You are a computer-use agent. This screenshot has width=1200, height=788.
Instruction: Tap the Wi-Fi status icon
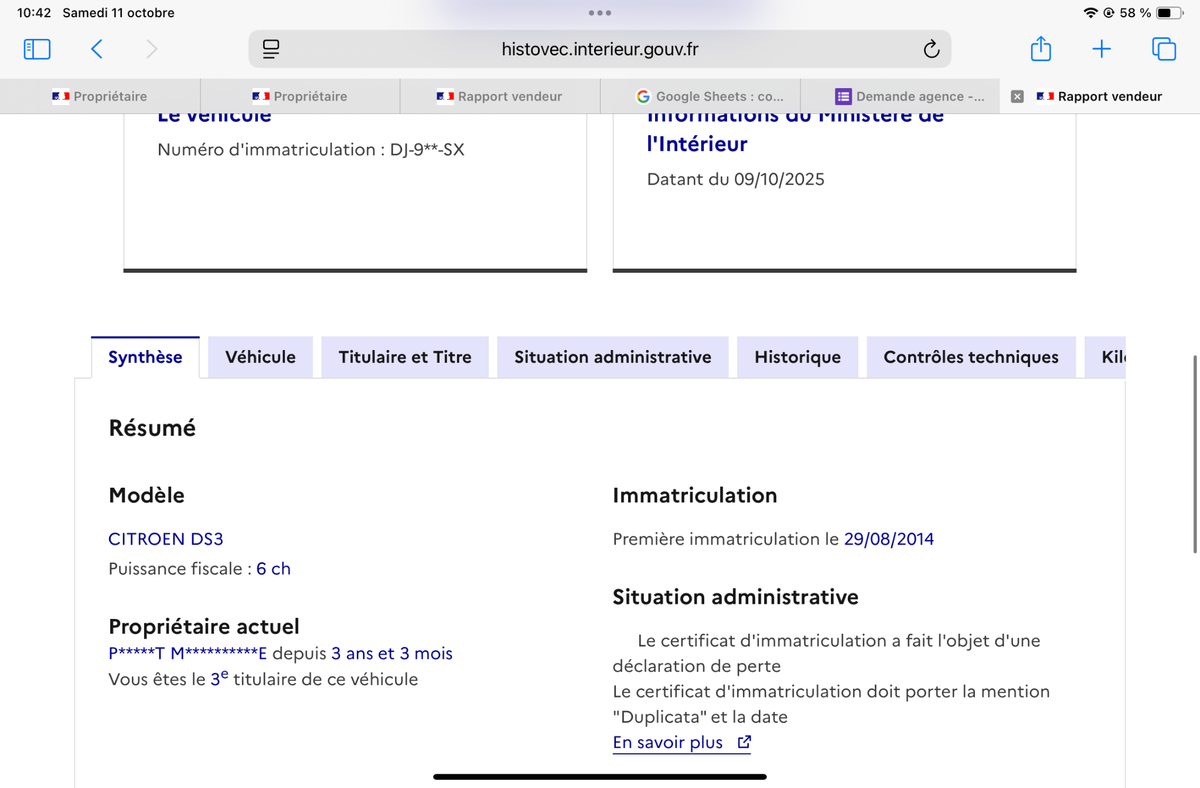pyautogui.click(x=1090, y=13)
